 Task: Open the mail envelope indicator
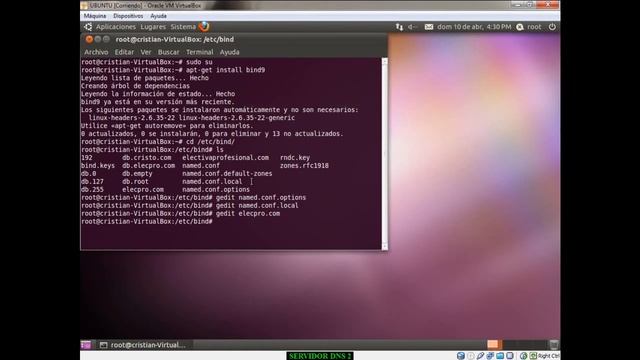click(x=429, y=27)
